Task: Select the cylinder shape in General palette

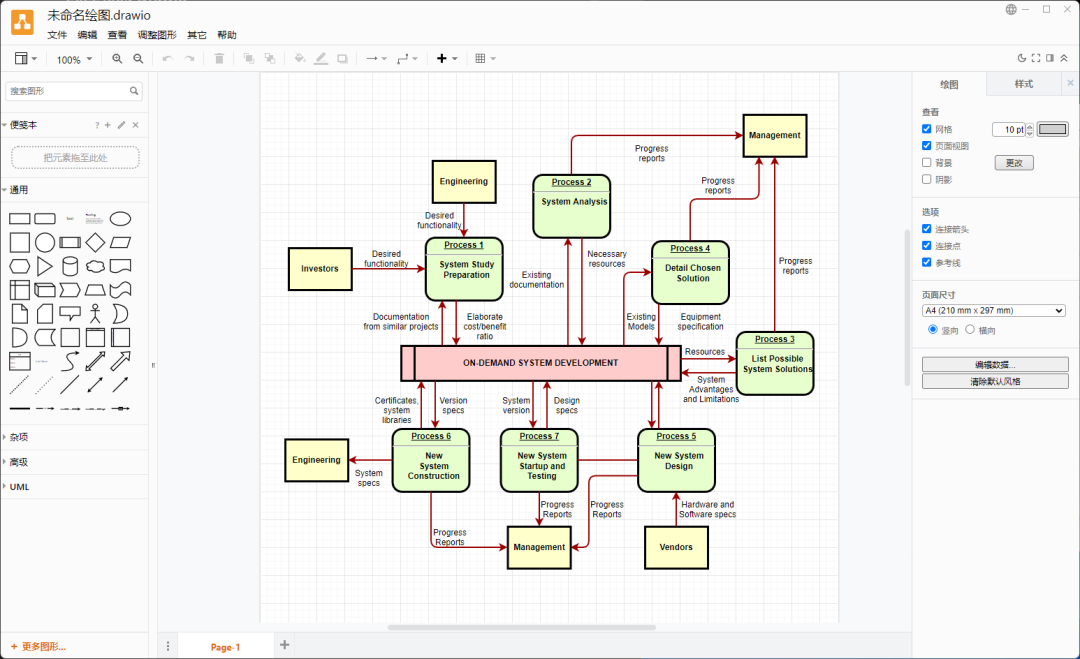Action: tap(70, 266)
